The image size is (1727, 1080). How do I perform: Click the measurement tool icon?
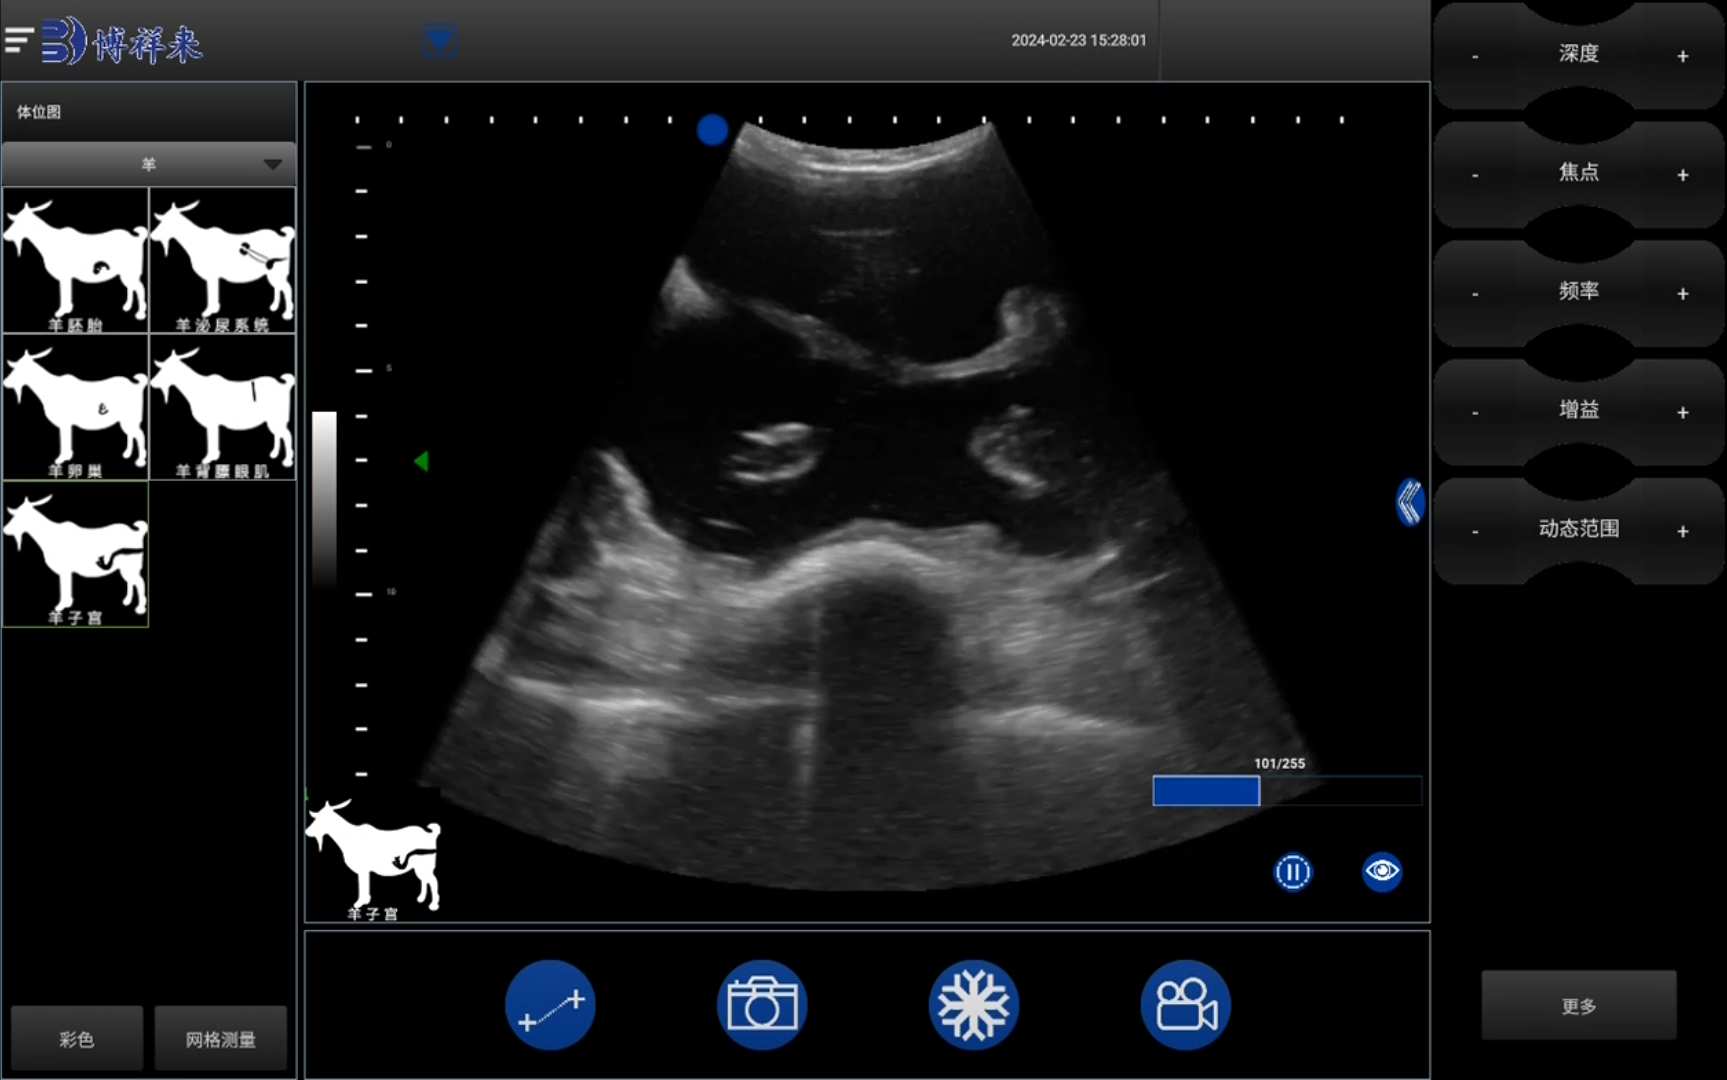coord(550,1005)
